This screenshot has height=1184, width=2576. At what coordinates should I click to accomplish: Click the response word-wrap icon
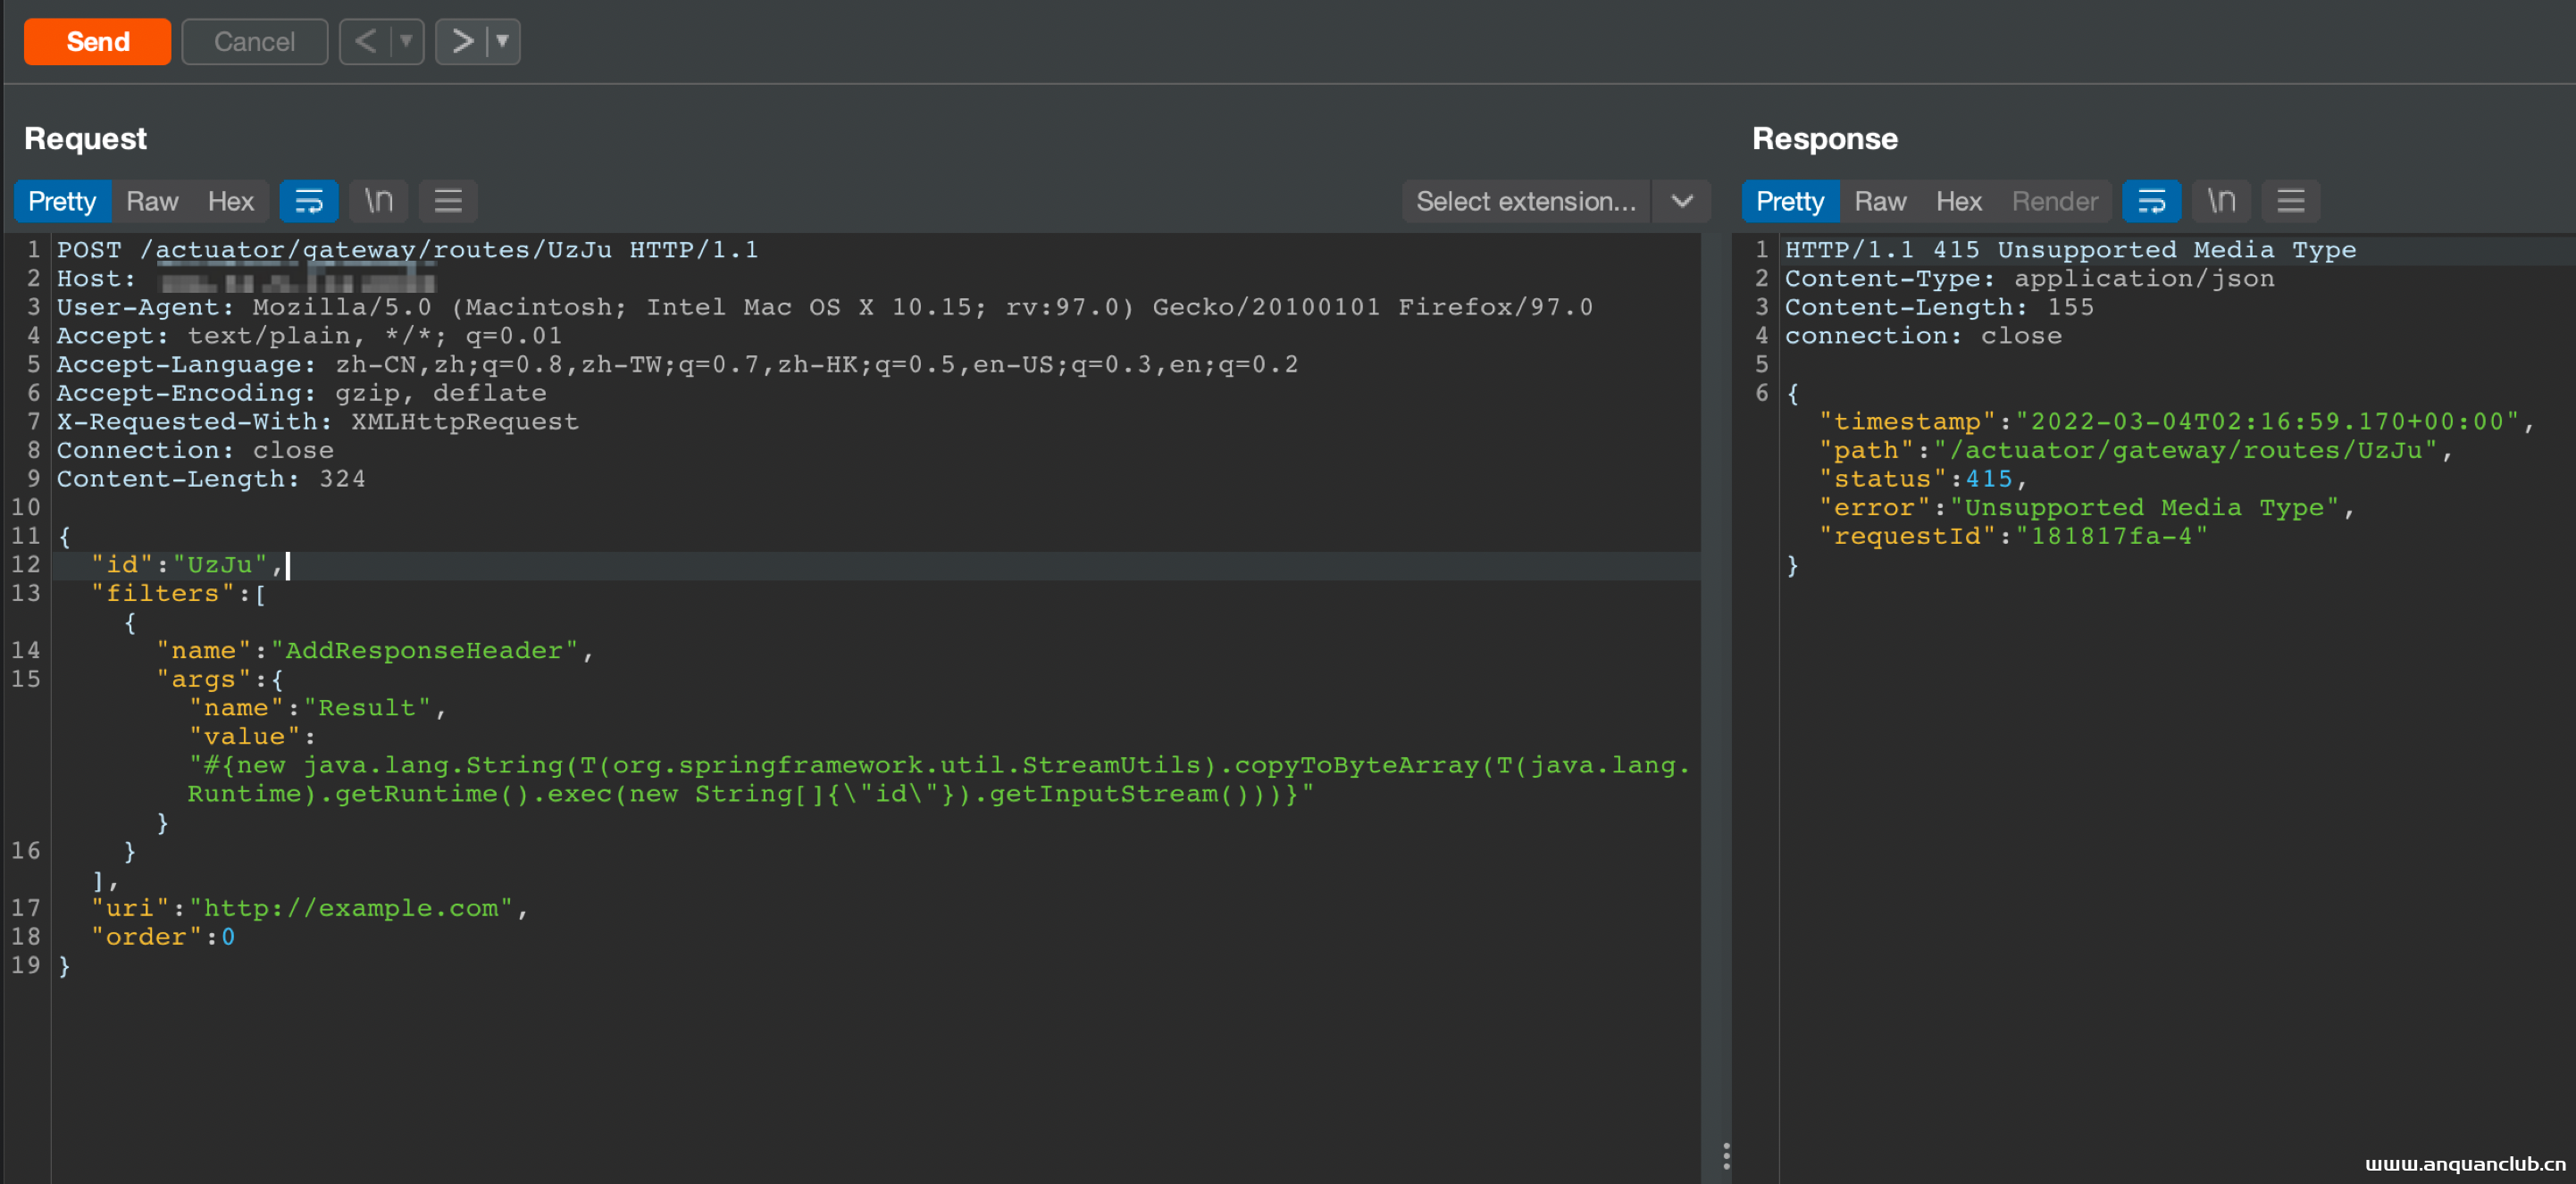[2150, 201]
